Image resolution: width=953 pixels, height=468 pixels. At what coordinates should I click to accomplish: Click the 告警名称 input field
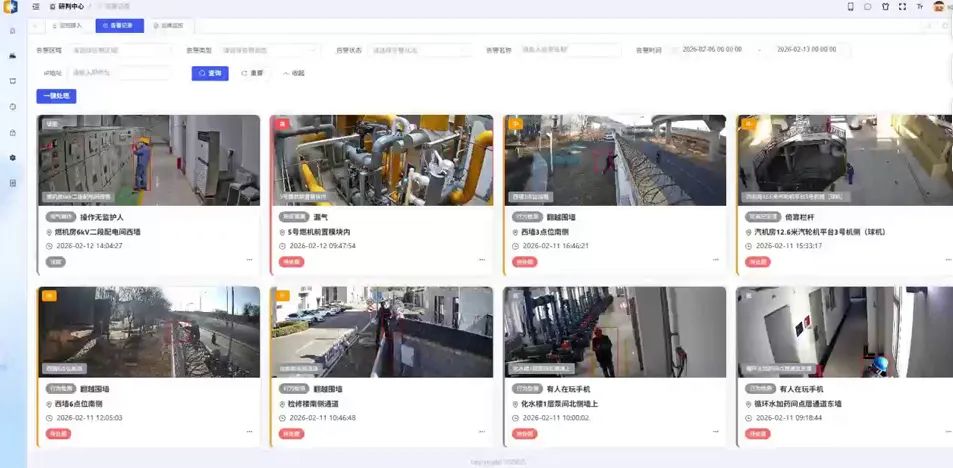point(570,50)
